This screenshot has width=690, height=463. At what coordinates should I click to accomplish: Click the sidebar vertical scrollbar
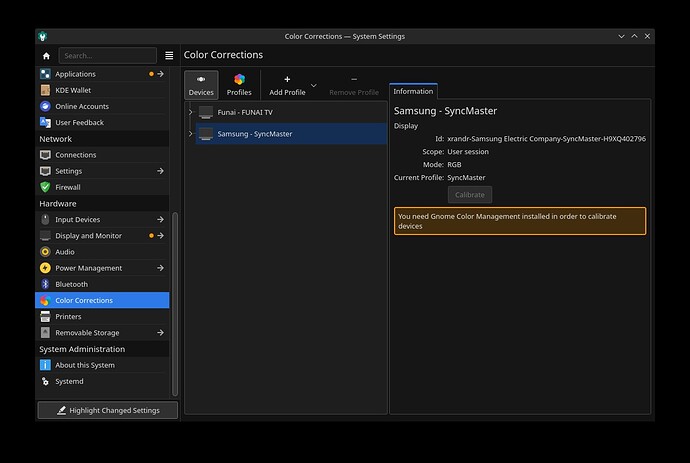[175, 304]
